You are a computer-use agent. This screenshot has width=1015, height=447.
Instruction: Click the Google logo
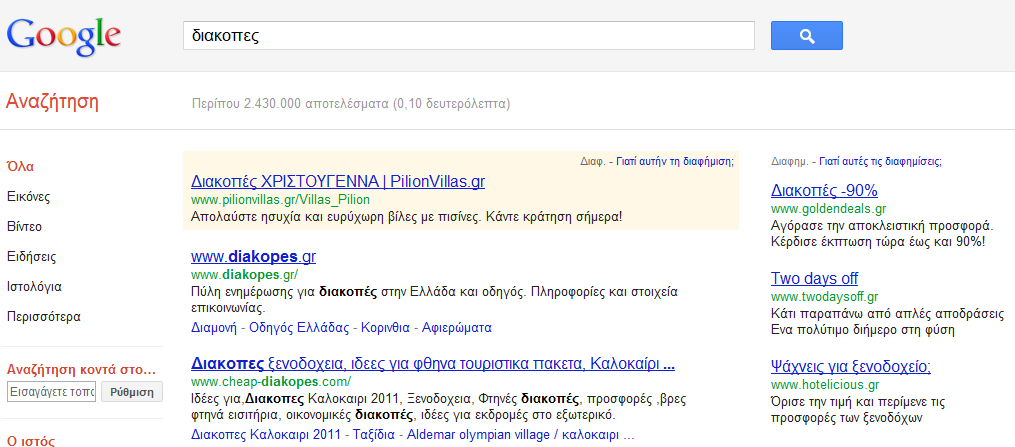[x=63, y=37]
